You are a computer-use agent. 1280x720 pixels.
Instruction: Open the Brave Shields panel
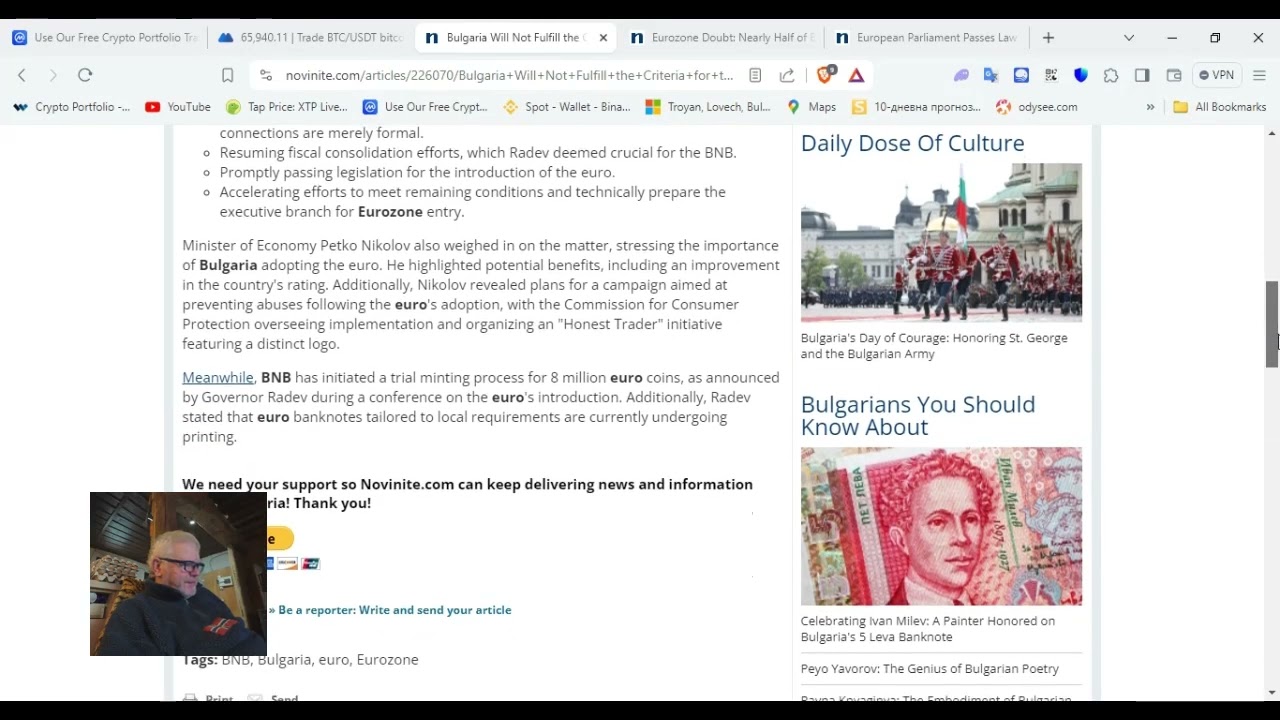click(x=826, y=75)
